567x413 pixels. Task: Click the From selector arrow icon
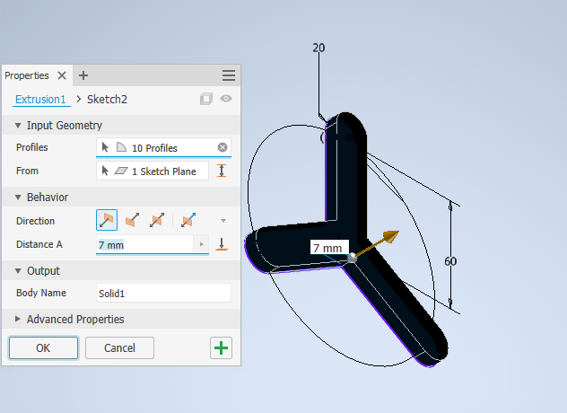point(105,171)
